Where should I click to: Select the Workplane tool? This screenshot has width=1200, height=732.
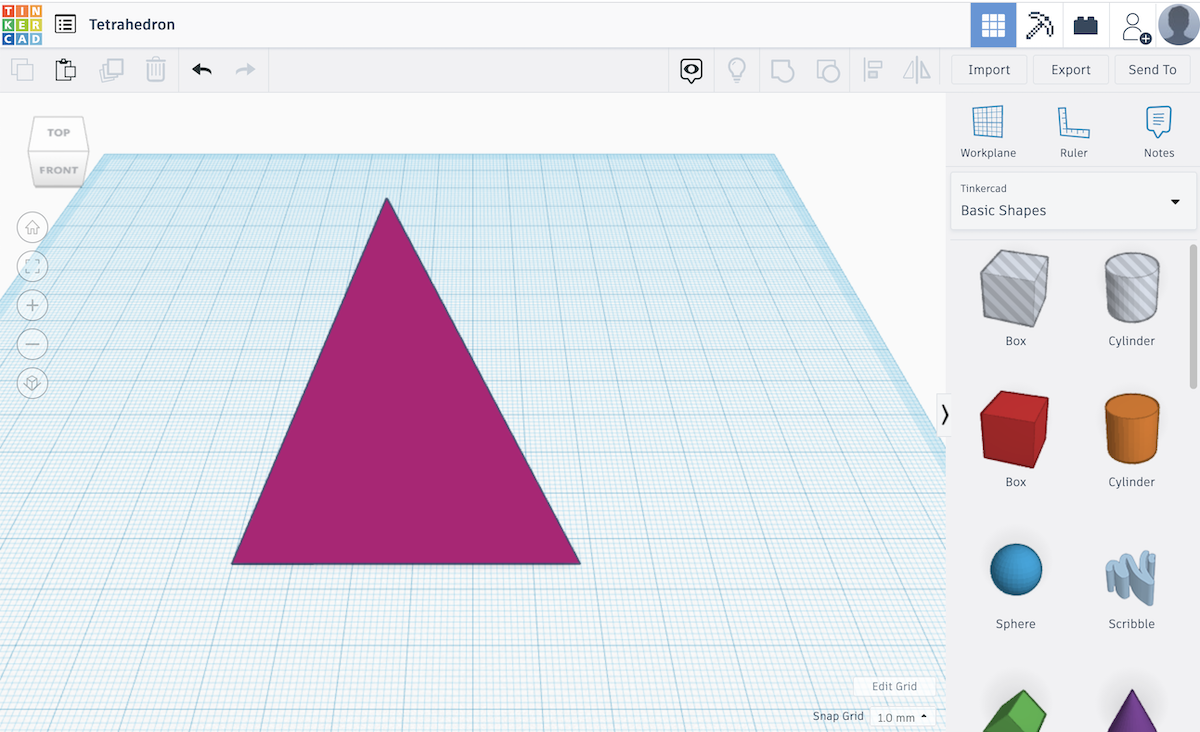click(x=988, y=131)
